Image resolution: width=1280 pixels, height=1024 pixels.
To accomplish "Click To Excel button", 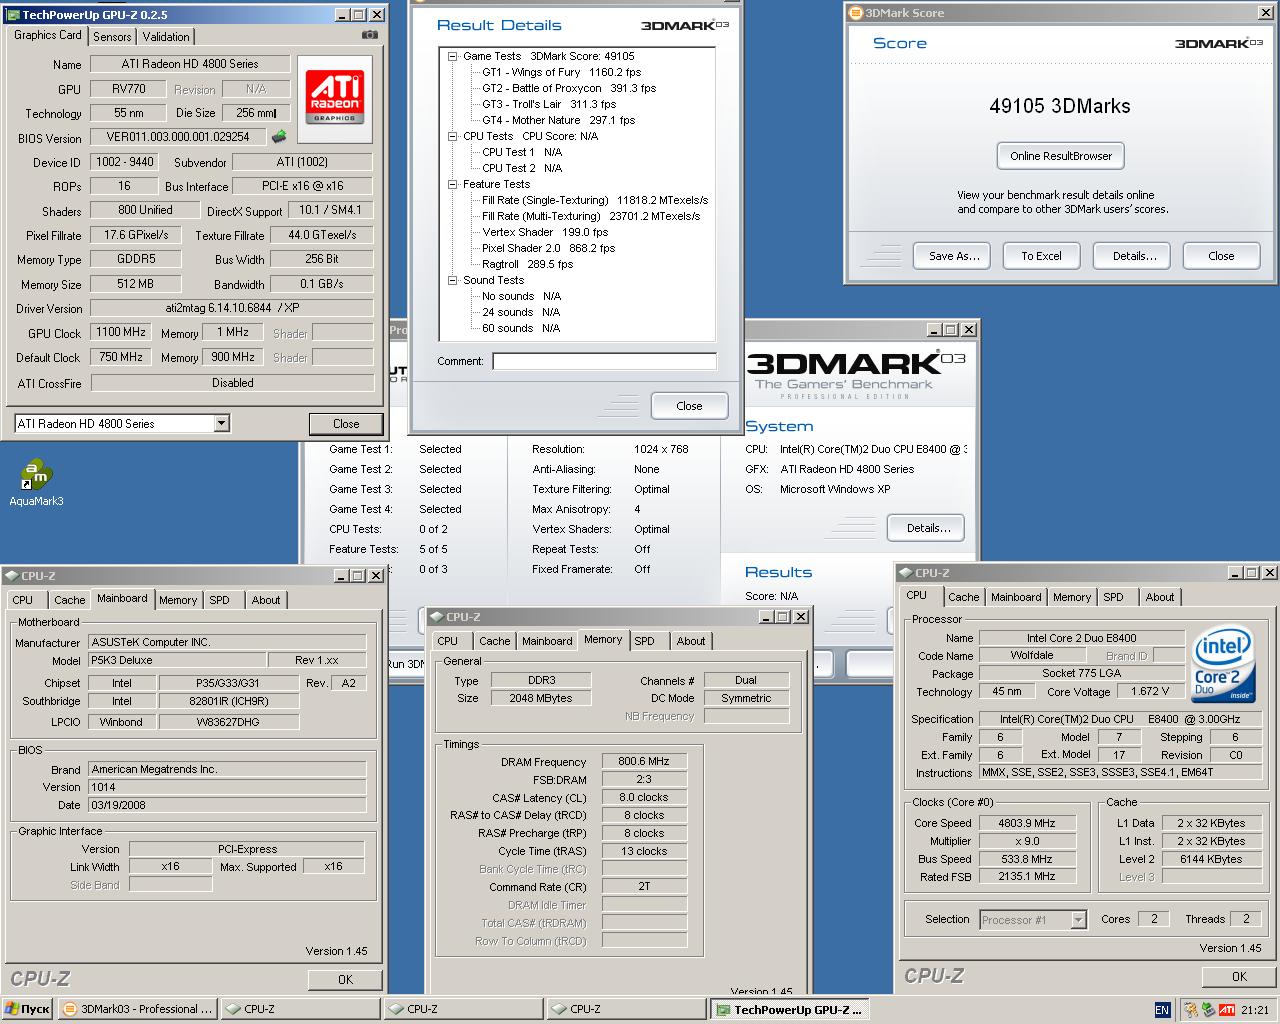I will [1041, 256].
